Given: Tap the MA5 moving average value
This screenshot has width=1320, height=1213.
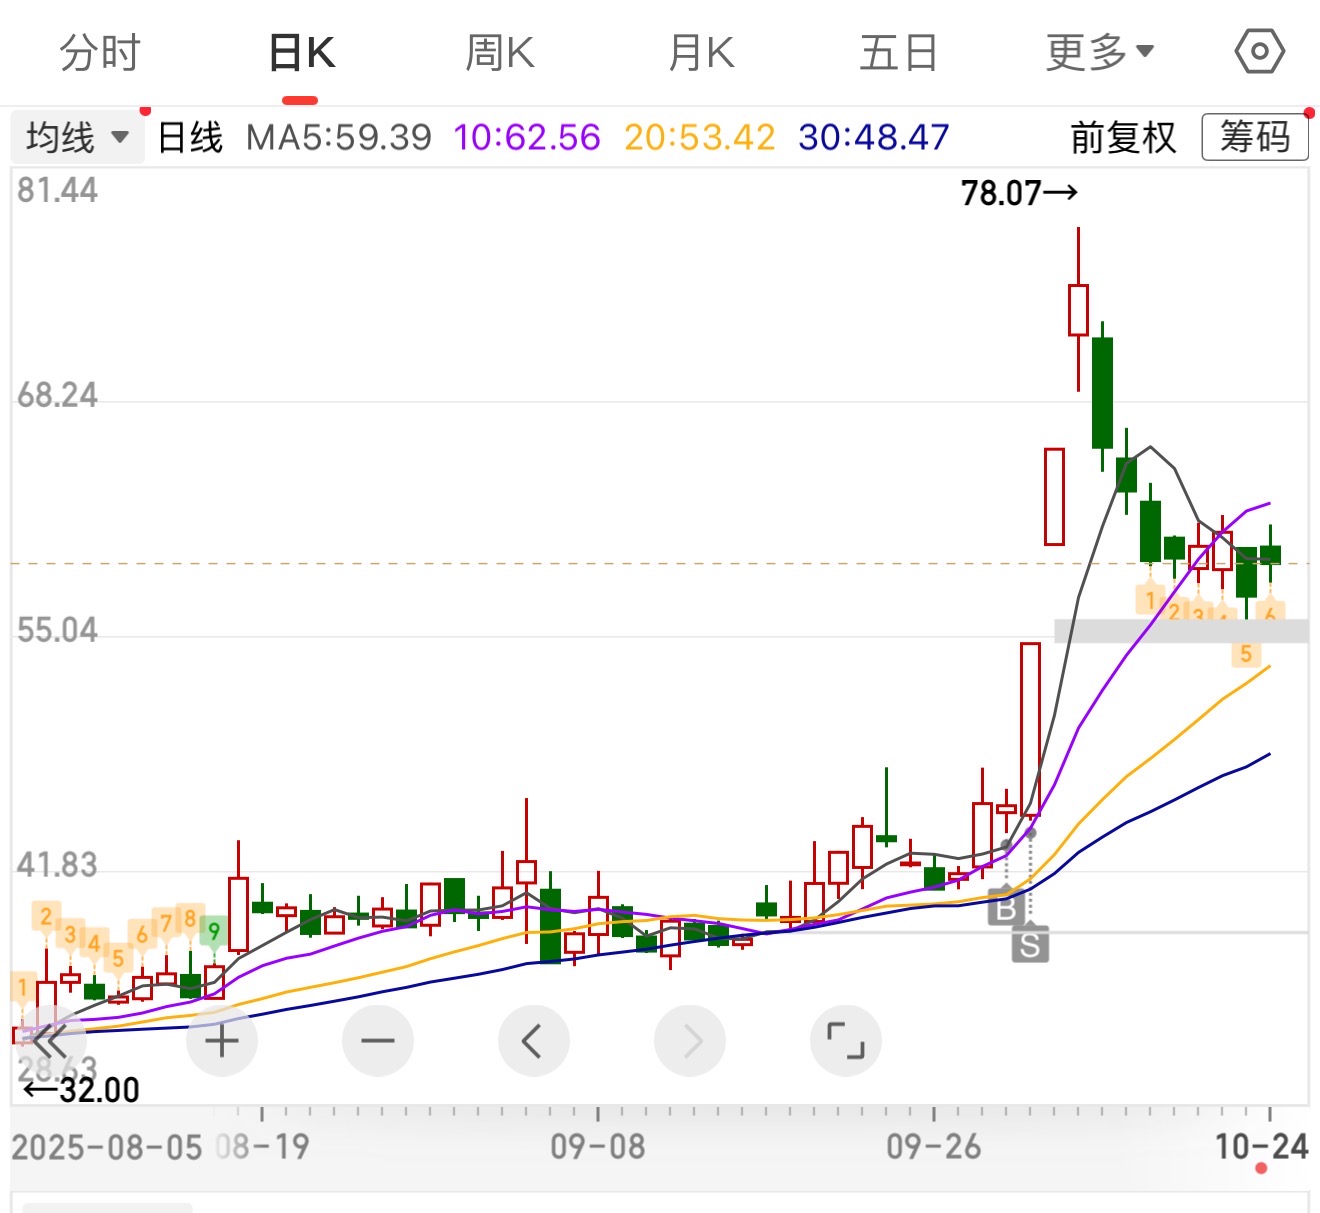Looking at the screenshot, I should point(339,137).
